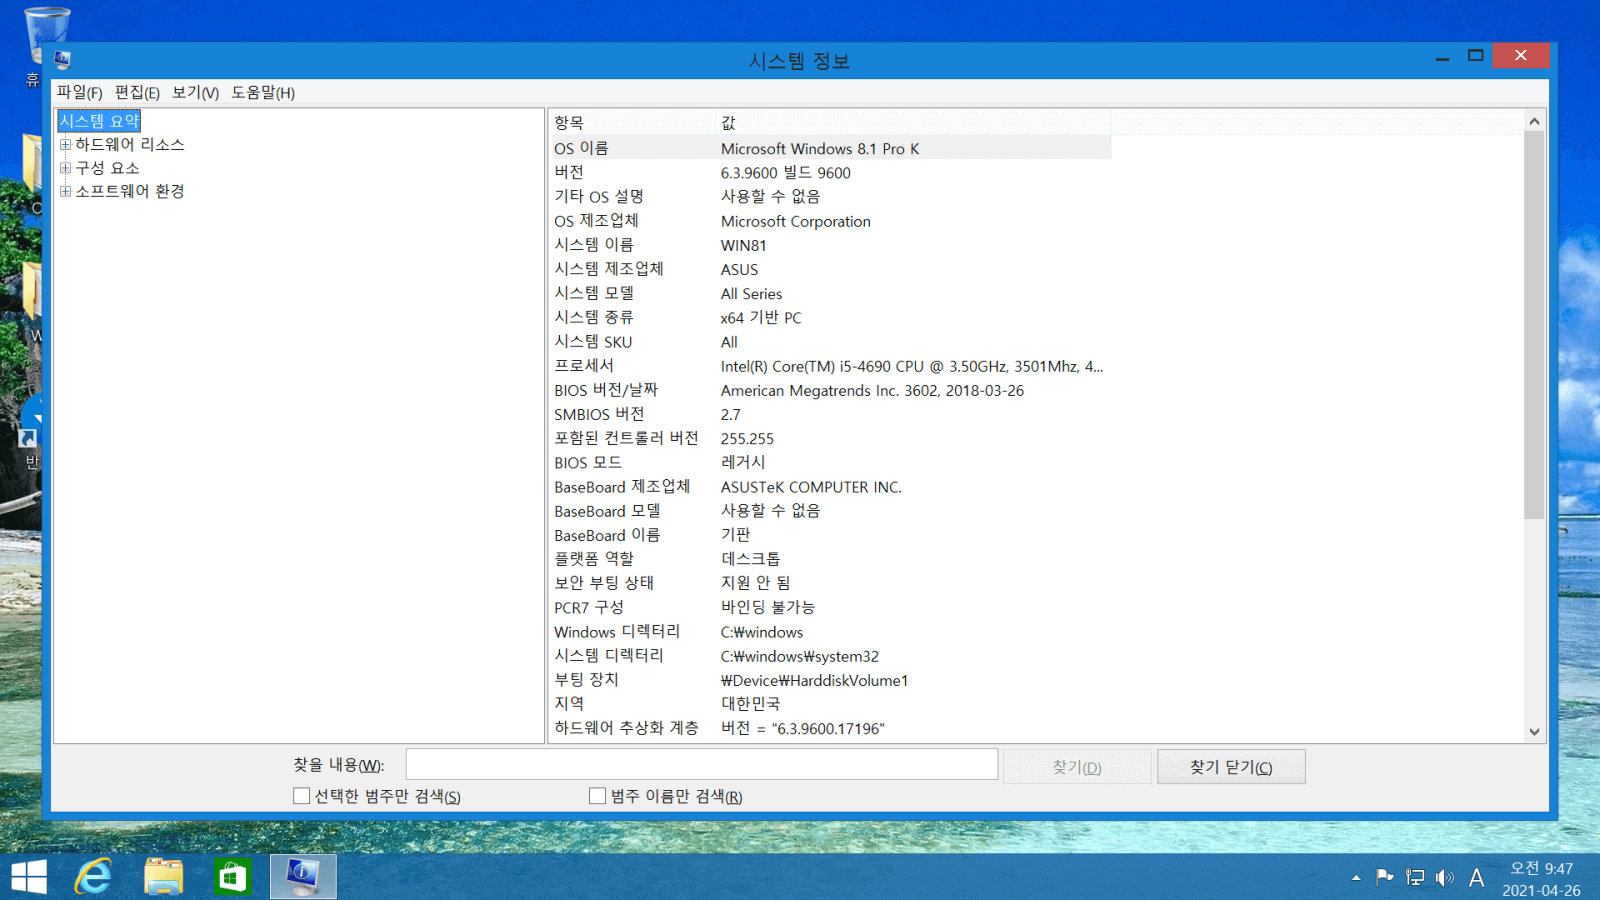
Task: Click the window system menu icon
Action: pyautogui.click(x=62, y=60)
